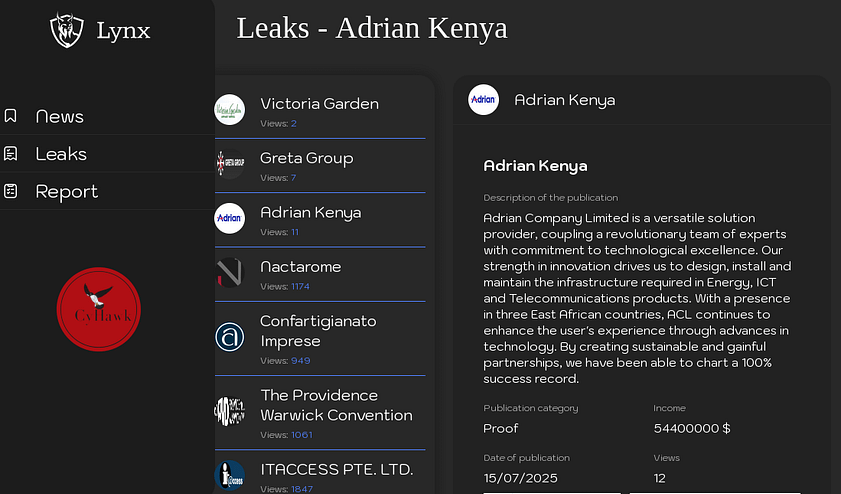Click the checklist icon beside Report
The width and height of the screenshot is (841, 494).
[x=10, y=191]
